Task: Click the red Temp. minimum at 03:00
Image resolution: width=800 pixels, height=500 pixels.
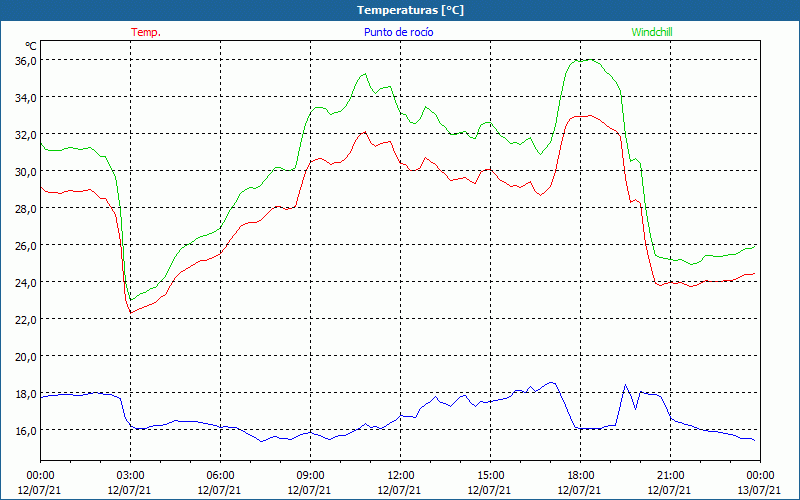Action: (131, 312)
